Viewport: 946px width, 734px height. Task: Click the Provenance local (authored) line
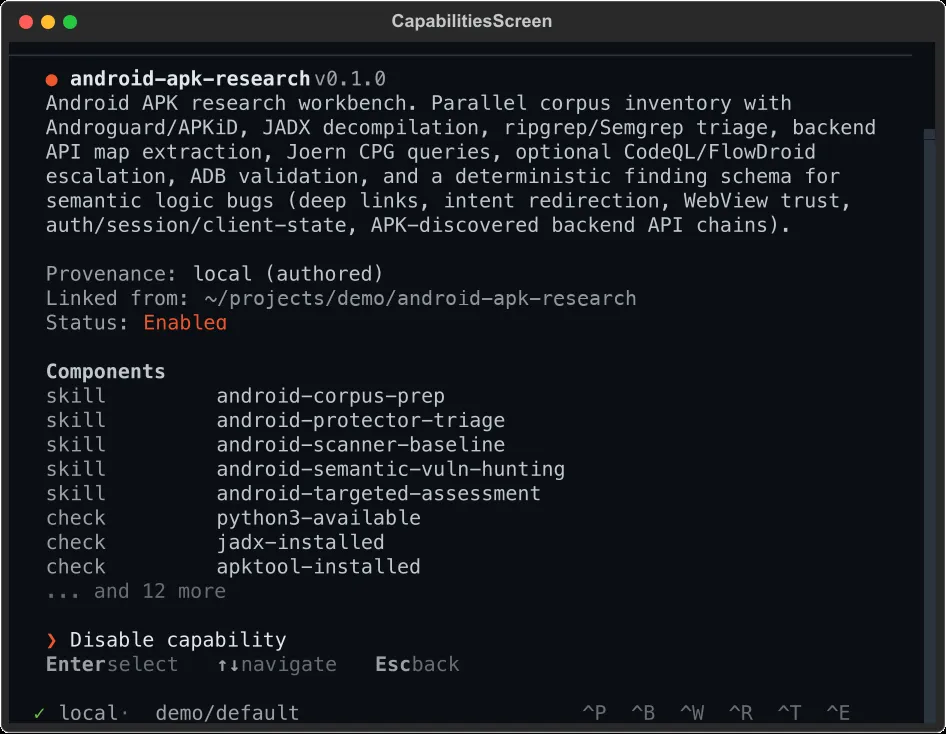click(x=215, y=274)
